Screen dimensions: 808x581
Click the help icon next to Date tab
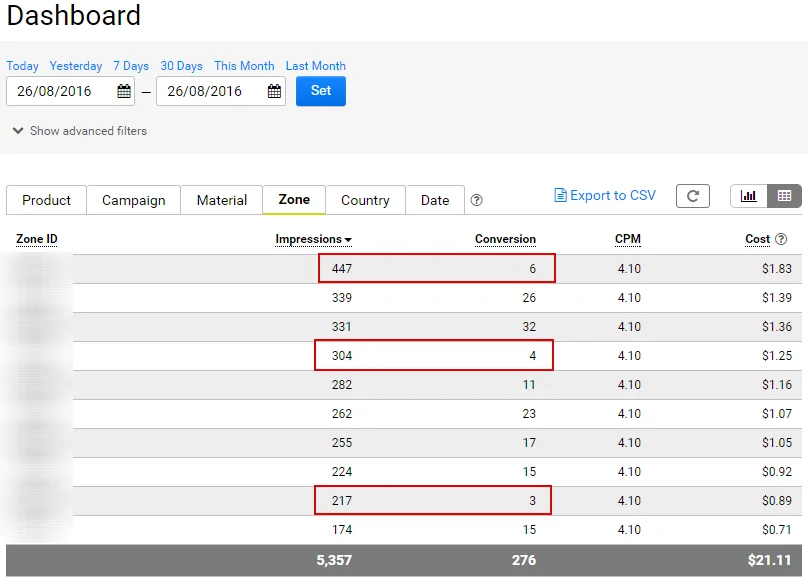tap(477, 200)
